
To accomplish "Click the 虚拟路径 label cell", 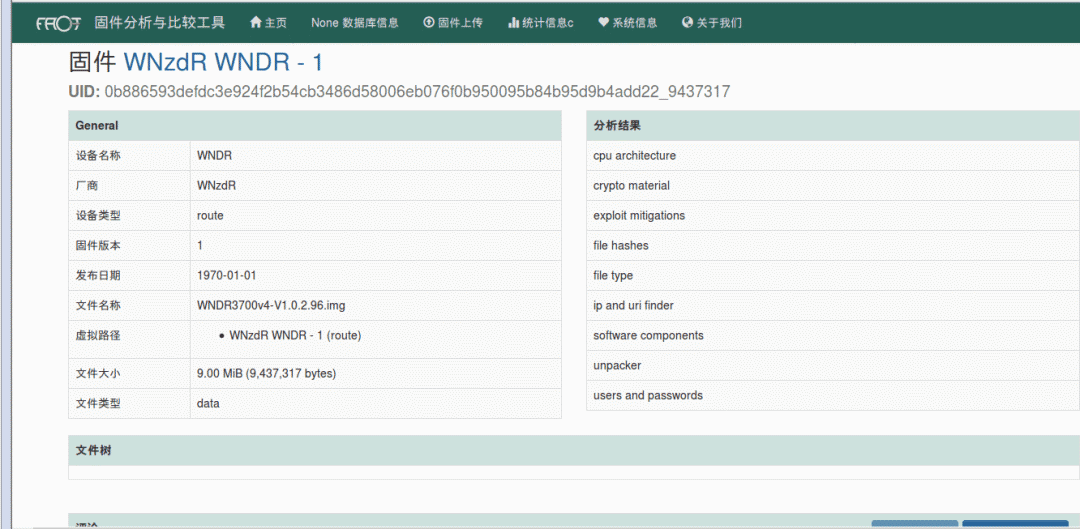I will 129,339.
